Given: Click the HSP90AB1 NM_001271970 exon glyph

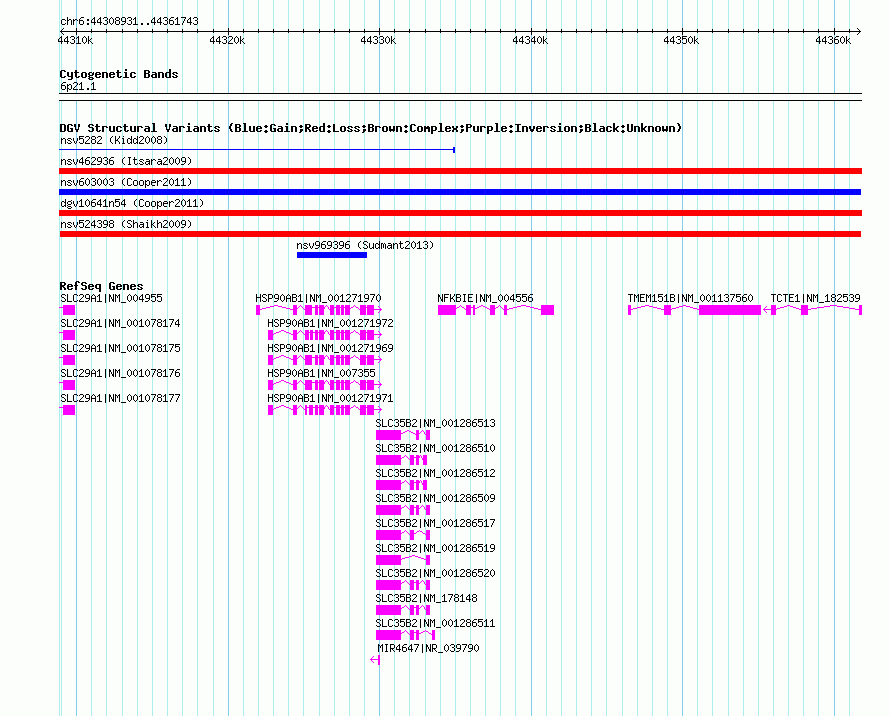Looking at the screenshot, I should pos(318,310).
